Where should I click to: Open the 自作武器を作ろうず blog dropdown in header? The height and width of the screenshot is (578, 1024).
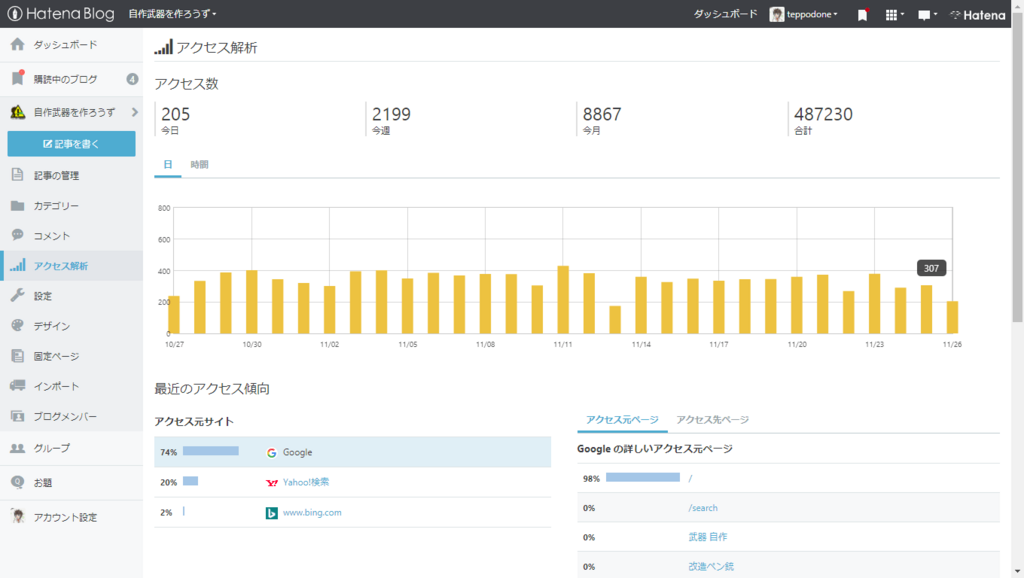(172, 14)
